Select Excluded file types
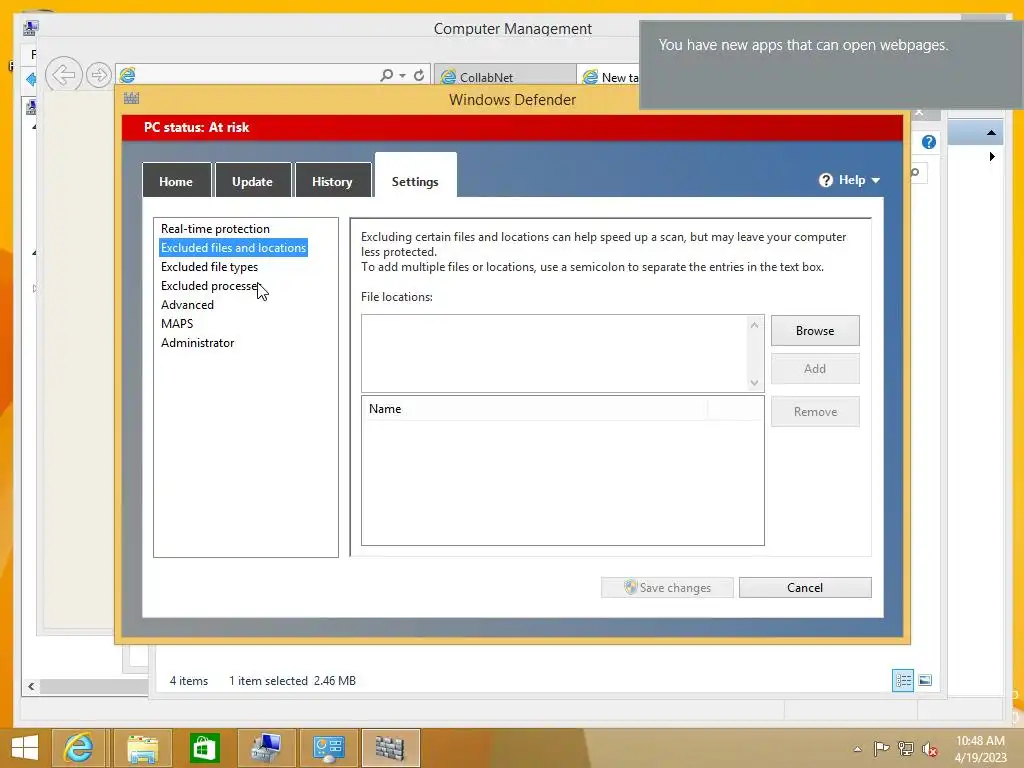The width and height of the screenshot is (1024, 768). pos(209,266)
